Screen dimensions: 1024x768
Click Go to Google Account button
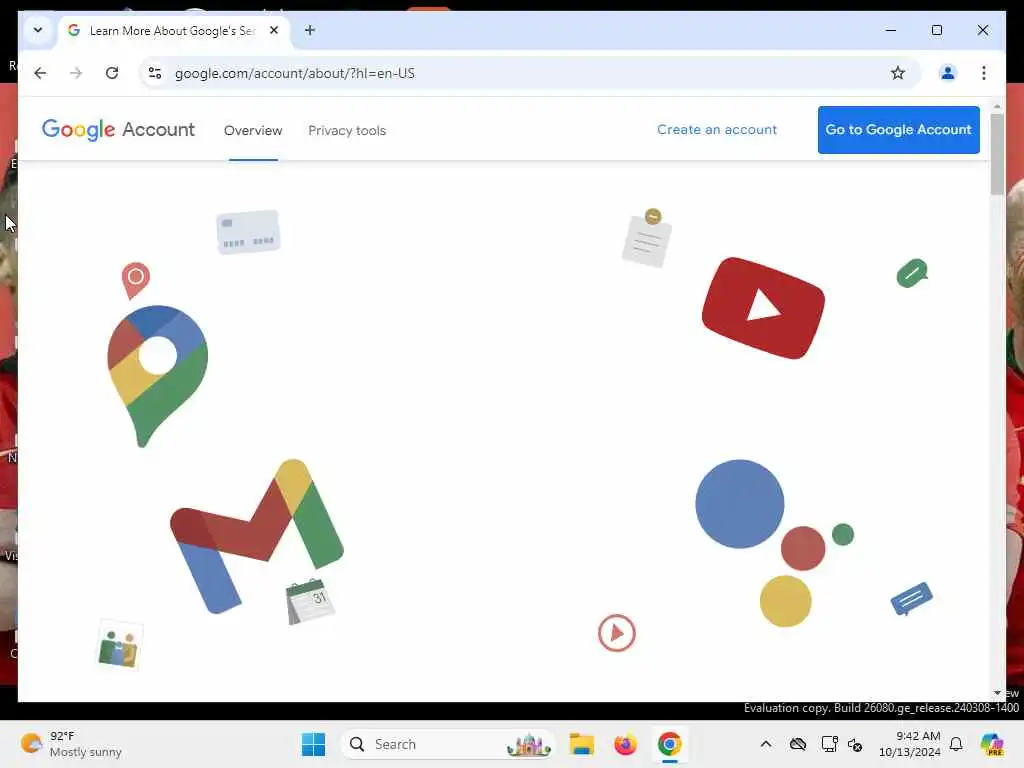point(898,129)
